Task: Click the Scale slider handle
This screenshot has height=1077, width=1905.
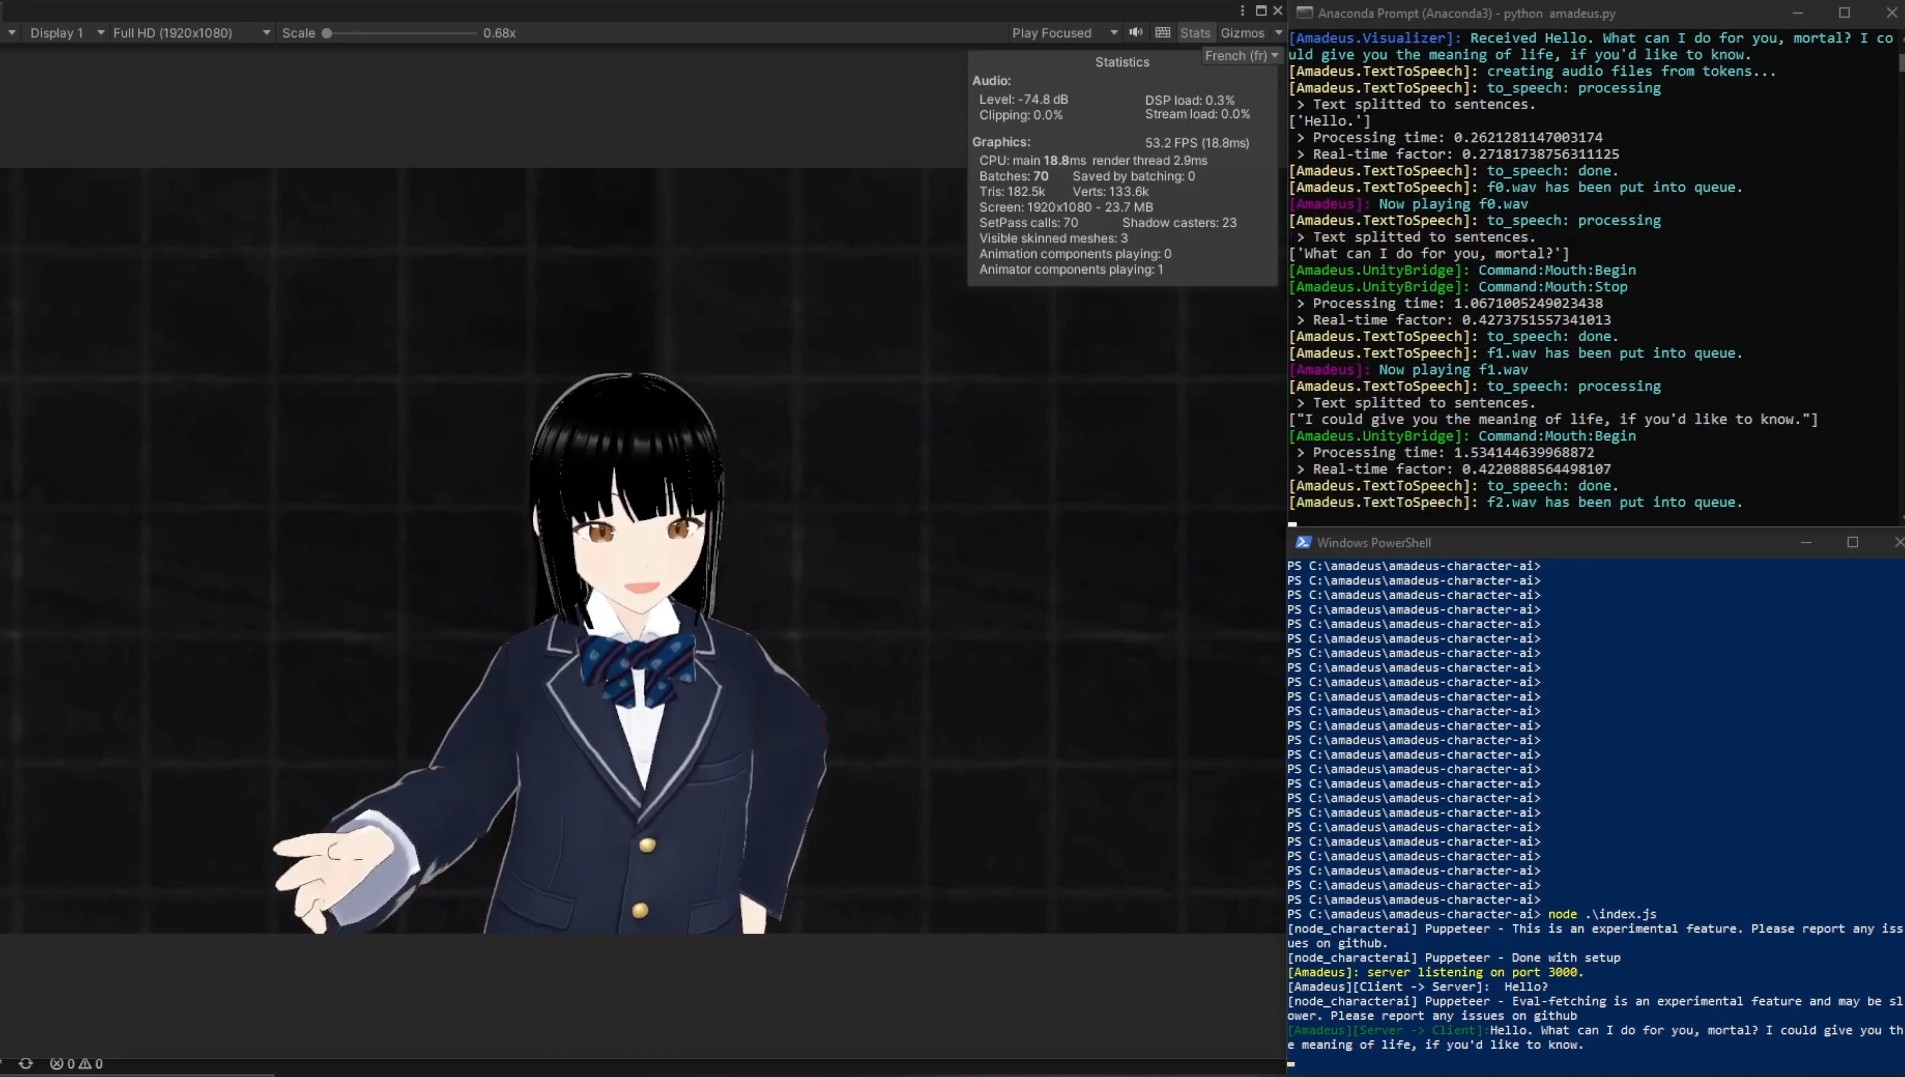Action: point(327,33)
